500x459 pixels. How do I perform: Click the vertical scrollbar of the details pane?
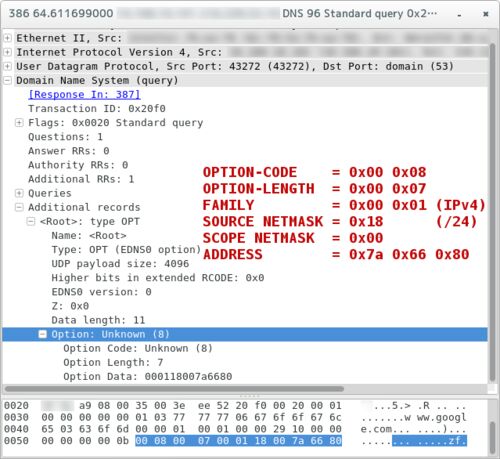pyautogui.click(x=493, y=213)
